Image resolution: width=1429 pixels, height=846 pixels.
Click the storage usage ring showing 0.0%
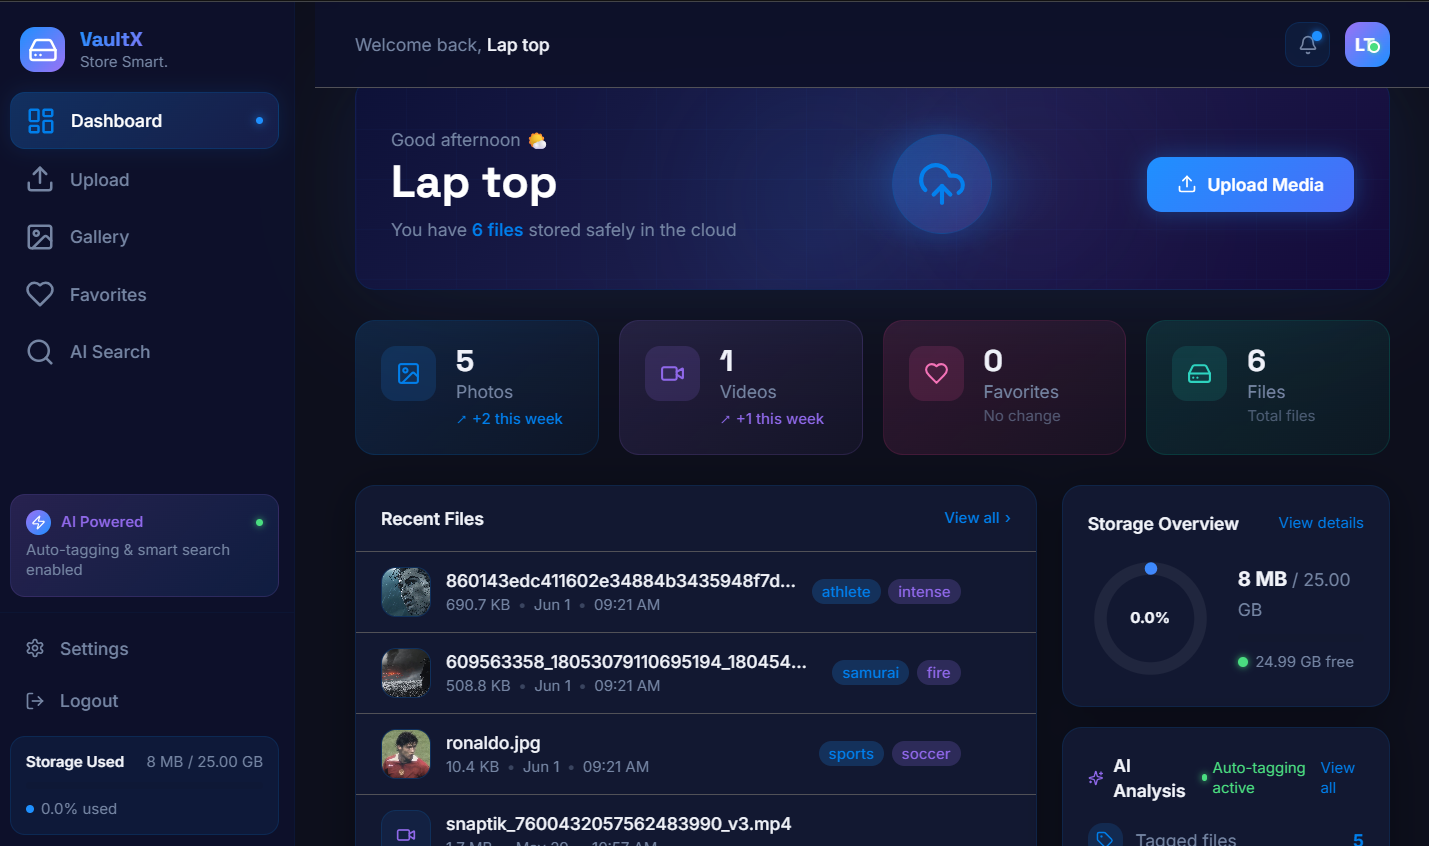coord(1150,618)
